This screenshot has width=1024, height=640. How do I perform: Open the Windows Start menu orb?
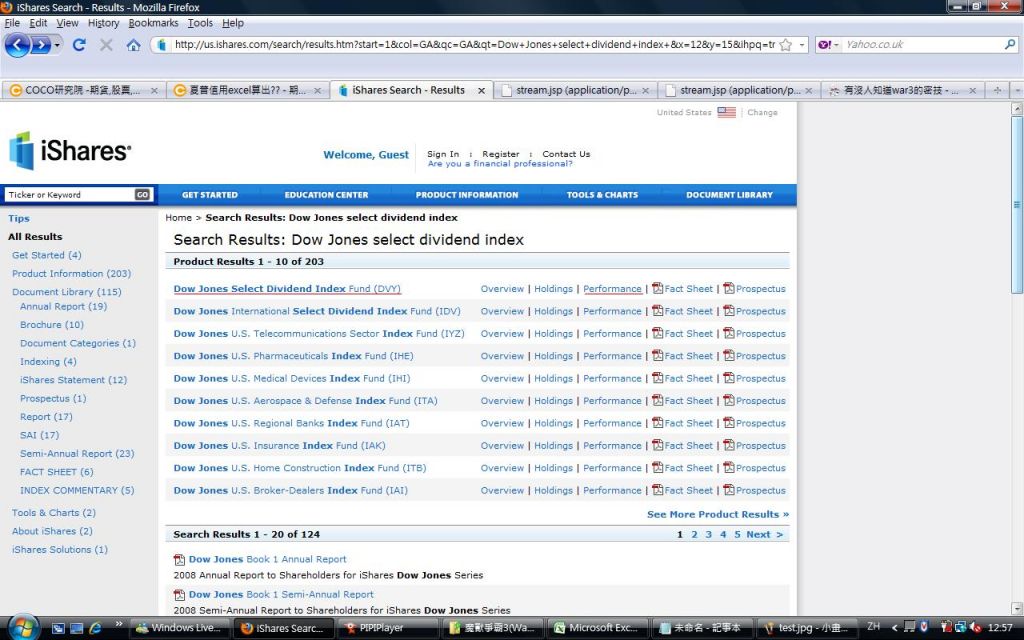point(23,627)
